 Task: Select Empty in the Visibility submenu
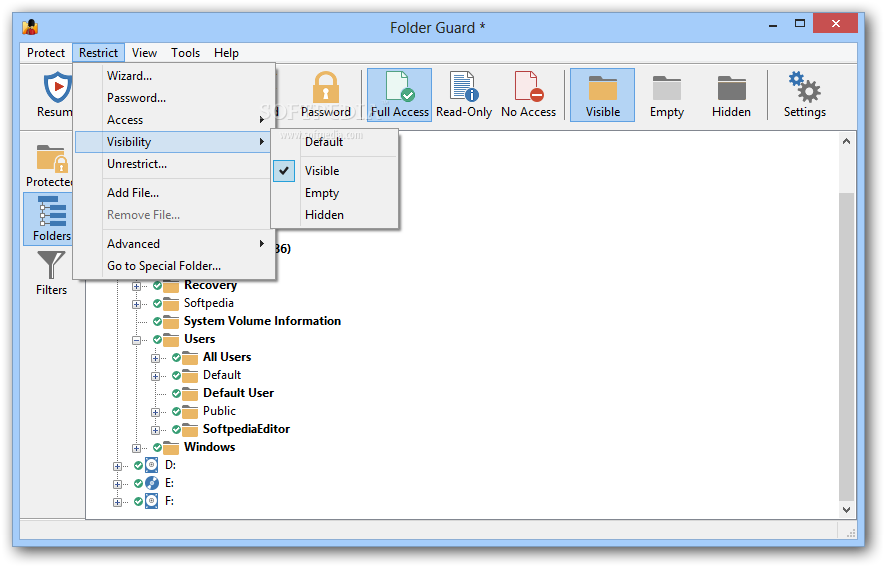pyautogui.click(x=322, y=193)
